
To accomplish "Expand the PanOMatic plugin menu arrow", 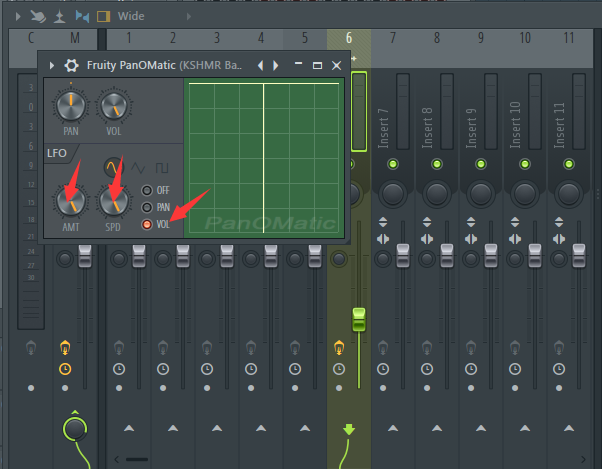I will coord(52,65).
